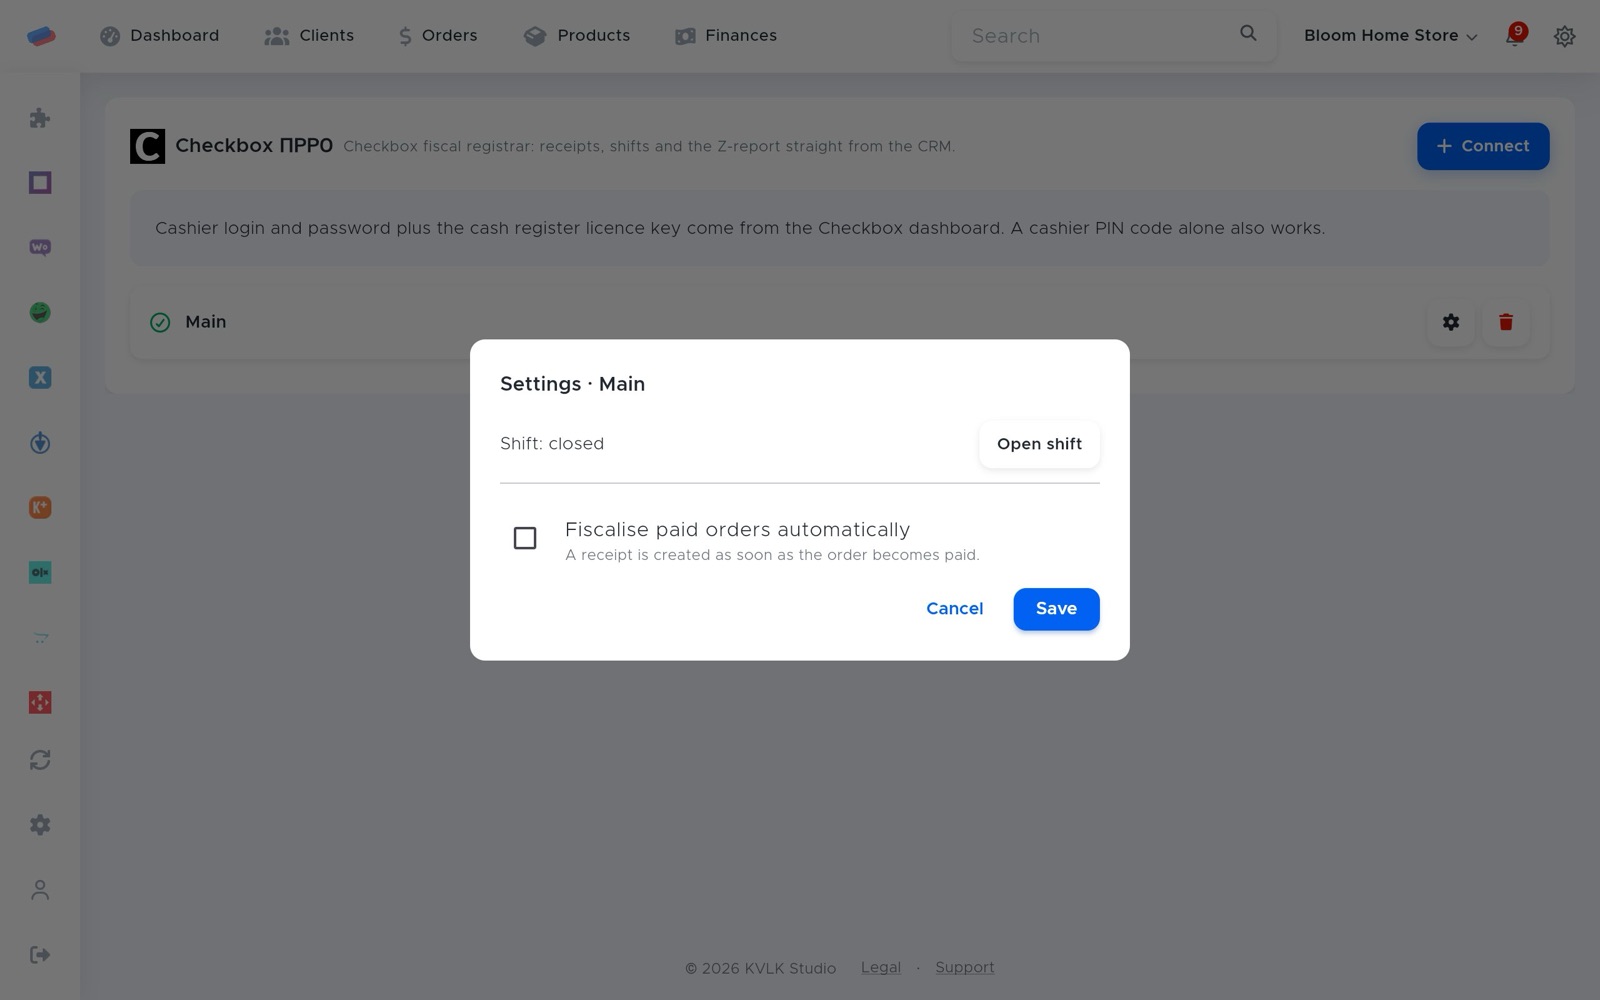The height and width of the screenshot is (1000, 1600).
Task: Click the Checkbox black 'C' logo
Action: 147,146
